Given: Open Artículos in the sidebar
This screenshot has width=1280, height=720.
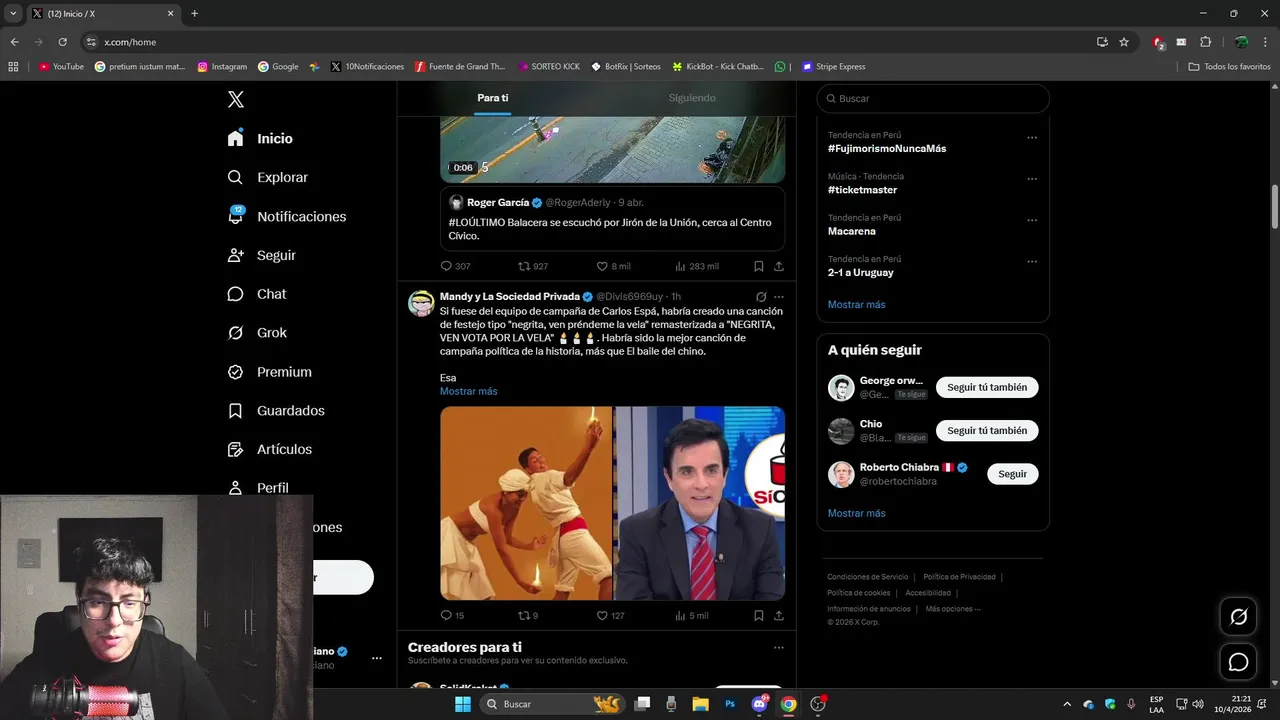Looking at the screenshot, I should point(270,450).
